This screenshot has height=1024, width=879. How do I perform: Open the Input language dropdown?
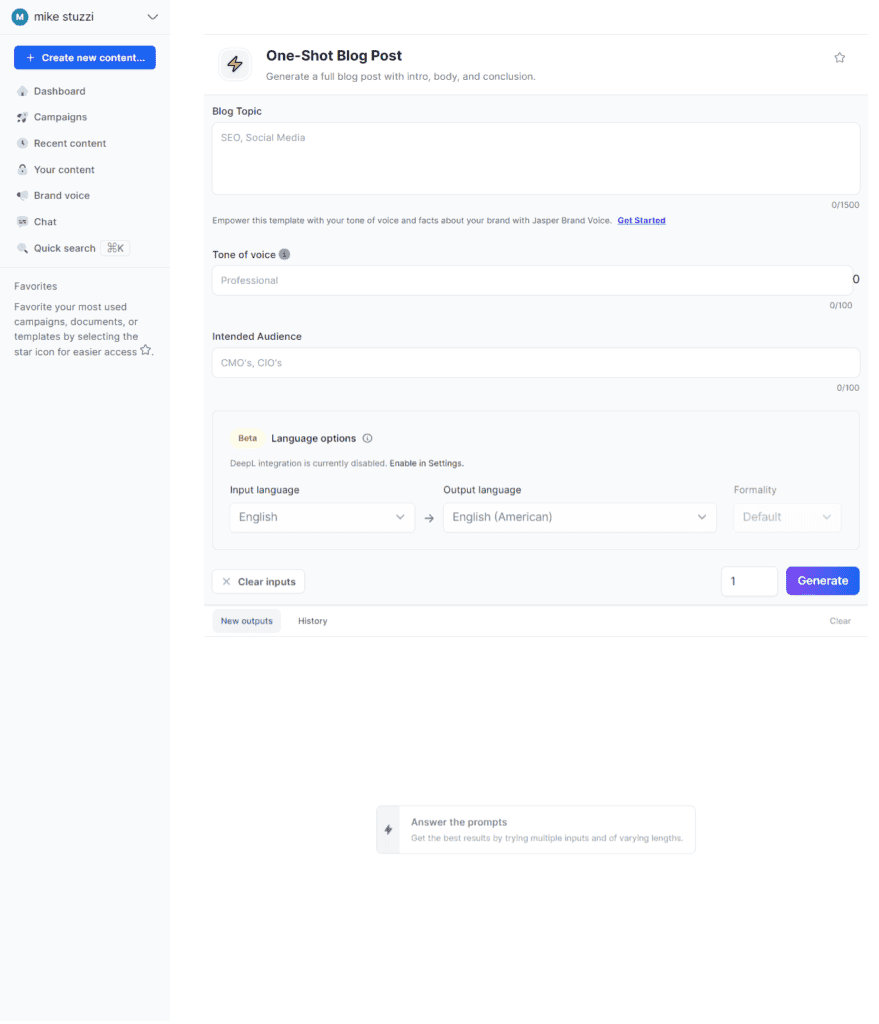coord(321,517)
